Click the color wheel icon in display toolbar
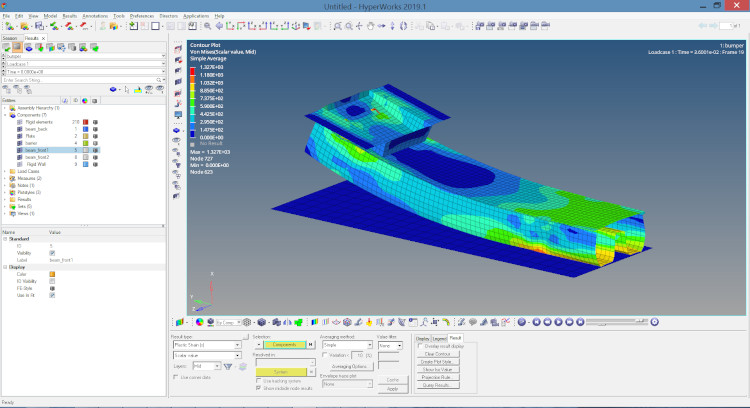The height and width of the screenshot is (408, 750). tap(198, 322)
